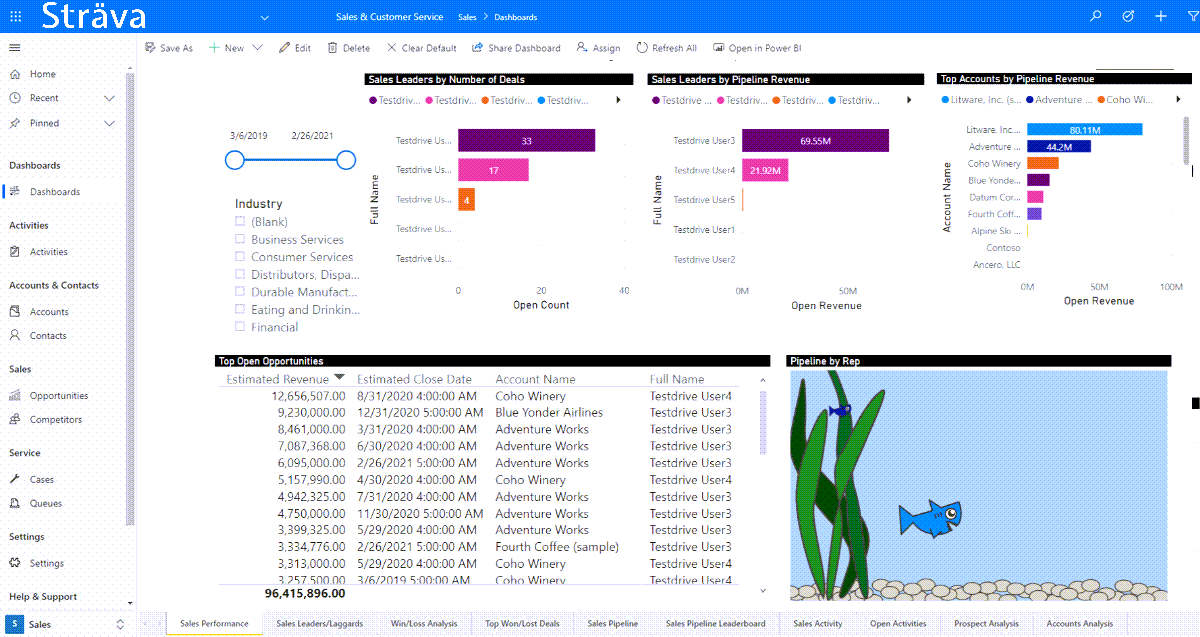The image size is (1200, 637).
Task: Click Open in Power BI button
Action: [757, 48]
